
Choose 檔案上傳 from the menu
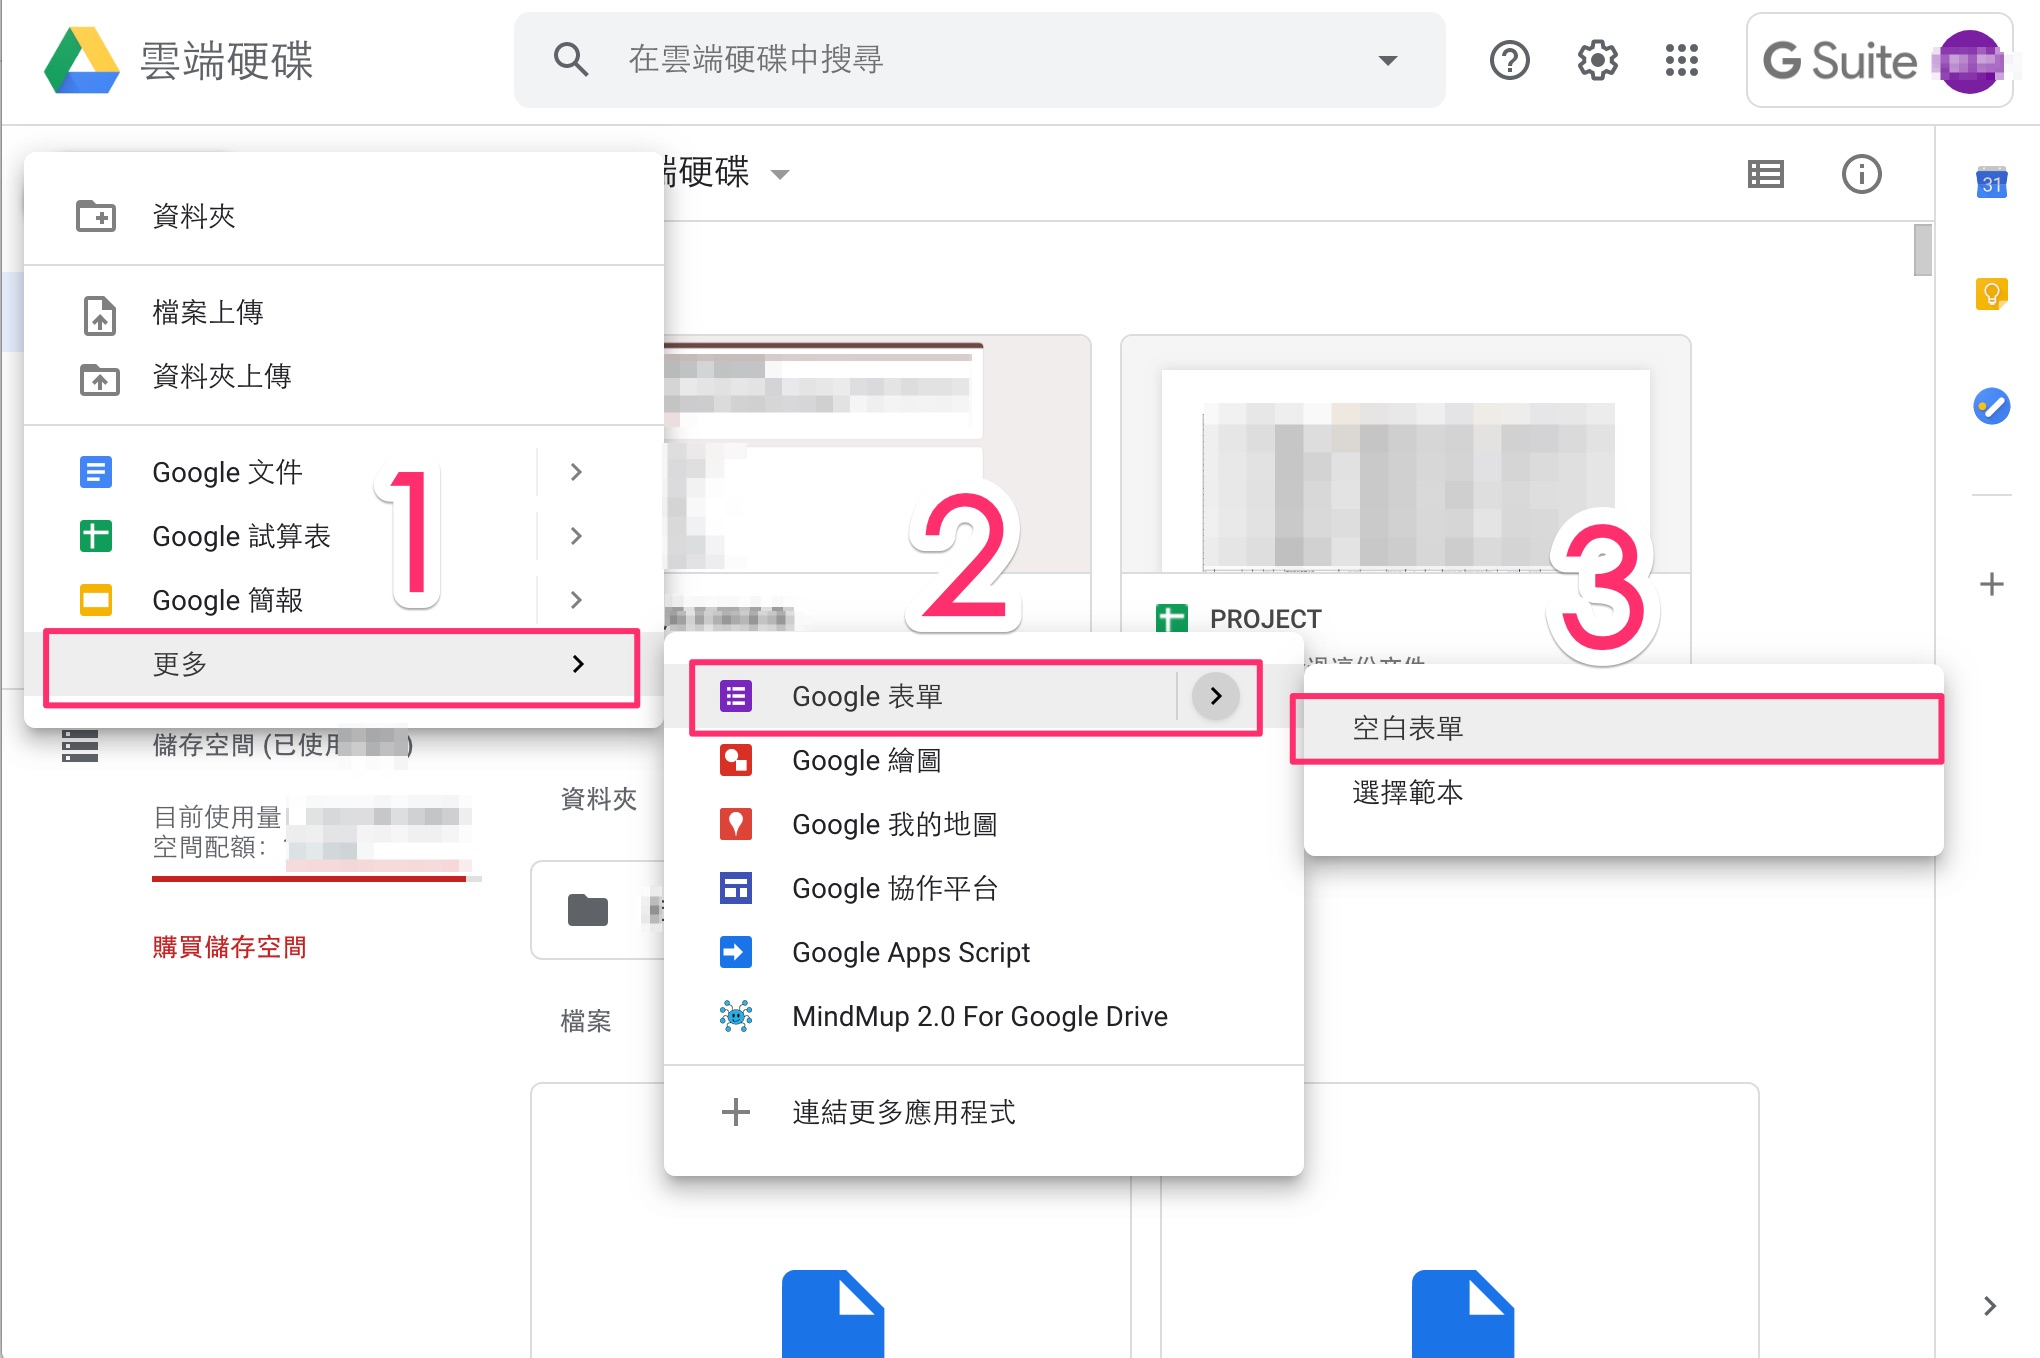(344, 313)
